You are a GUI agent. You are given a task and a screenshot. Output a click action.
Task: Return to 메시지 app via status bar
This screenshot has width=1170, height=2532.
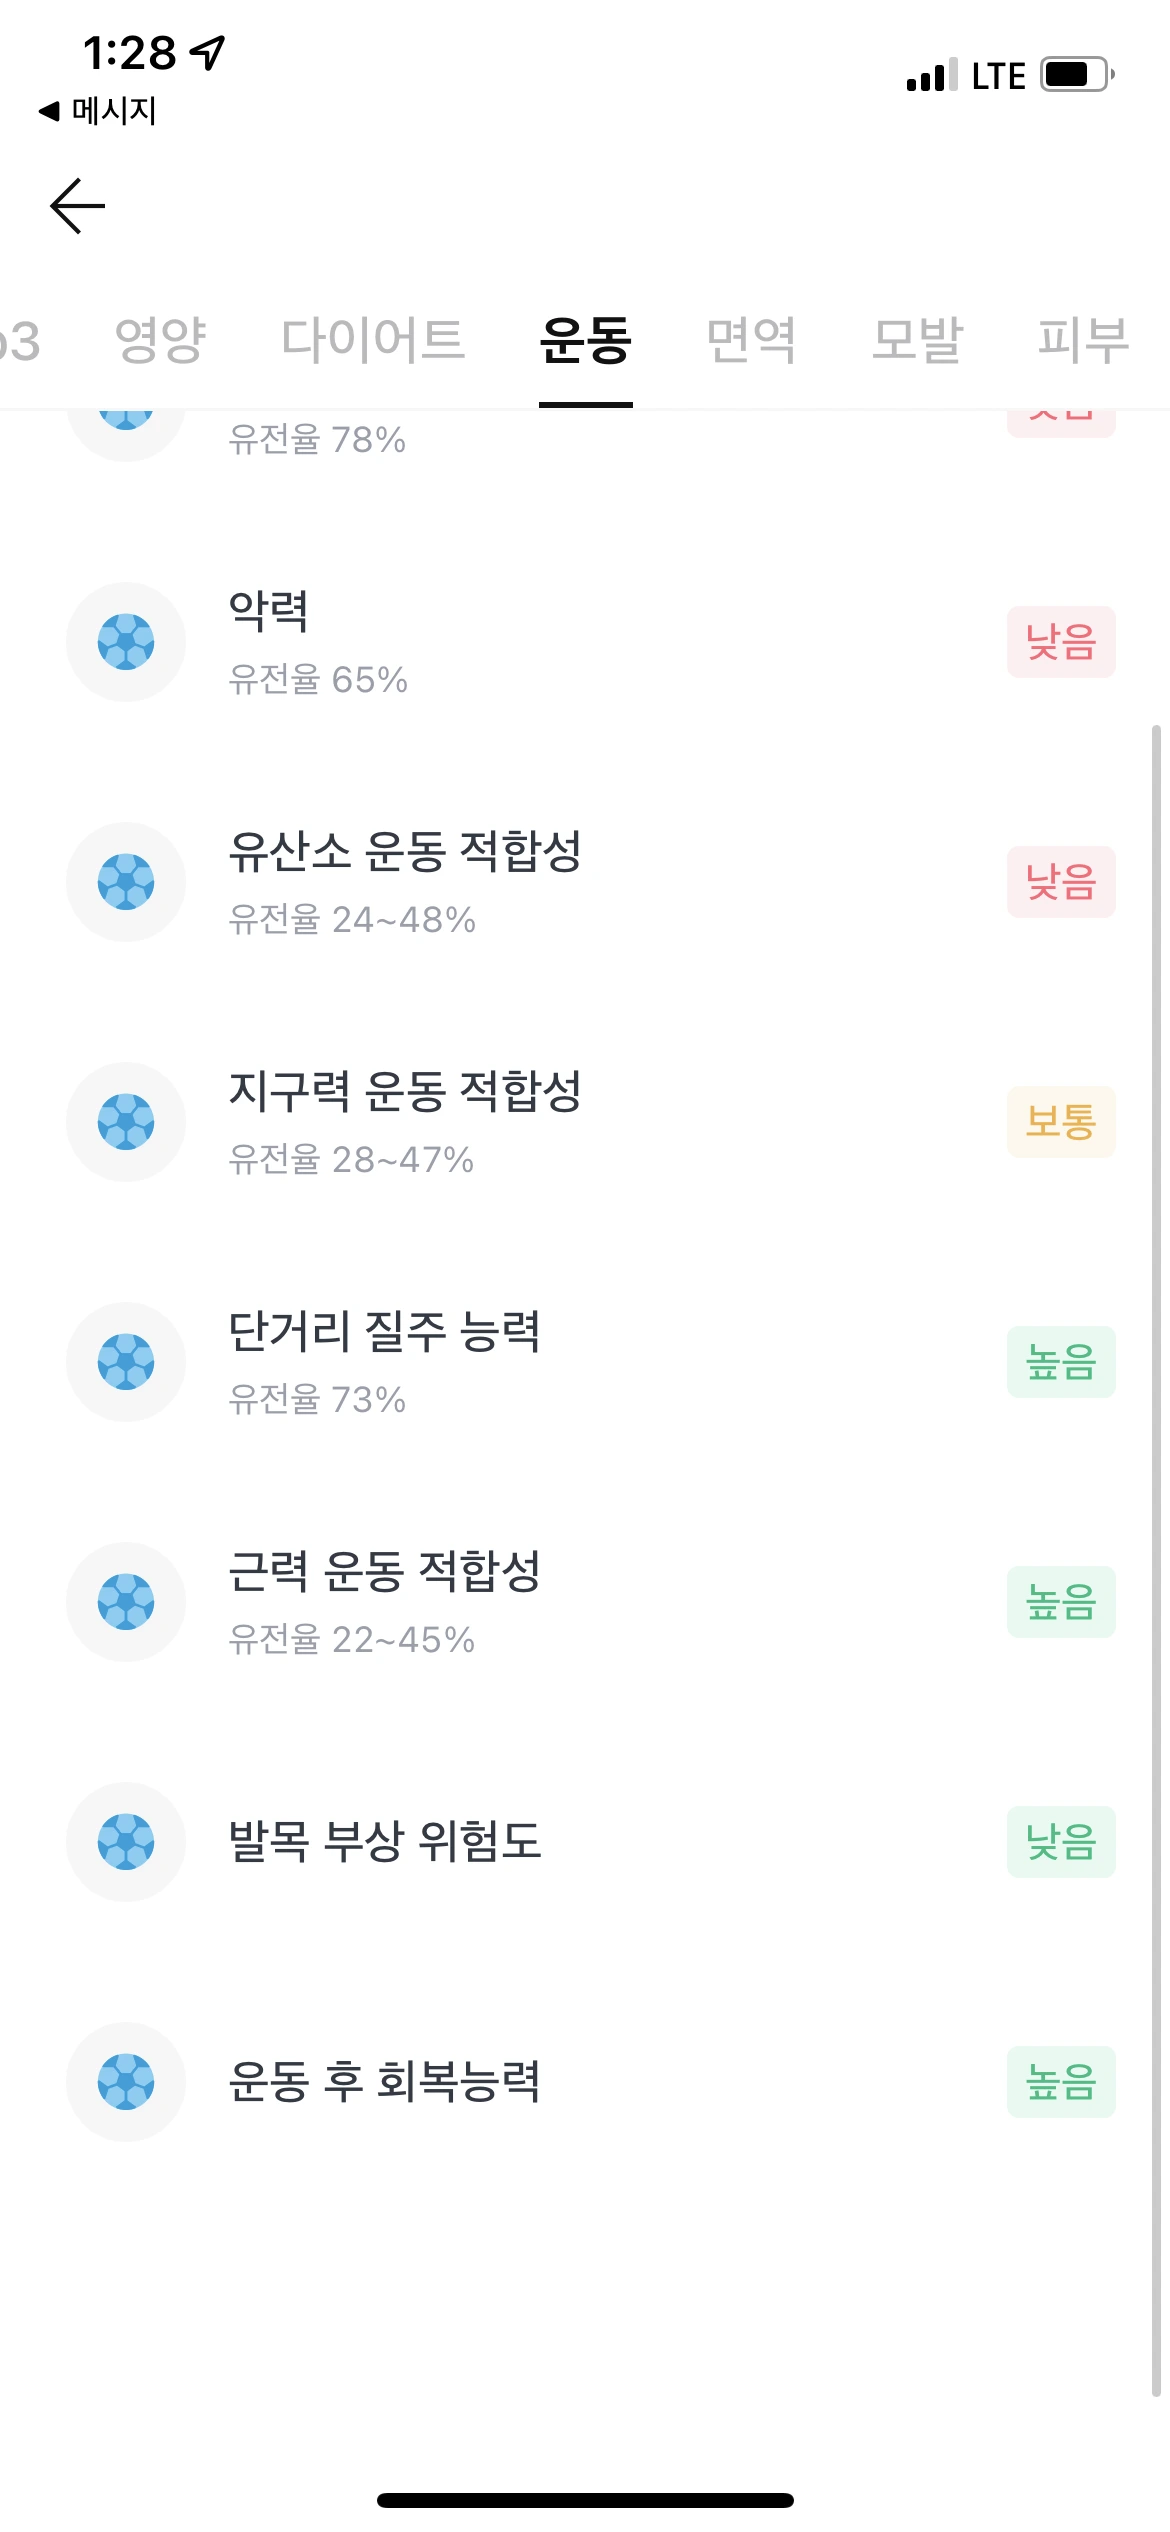[98, 110]
